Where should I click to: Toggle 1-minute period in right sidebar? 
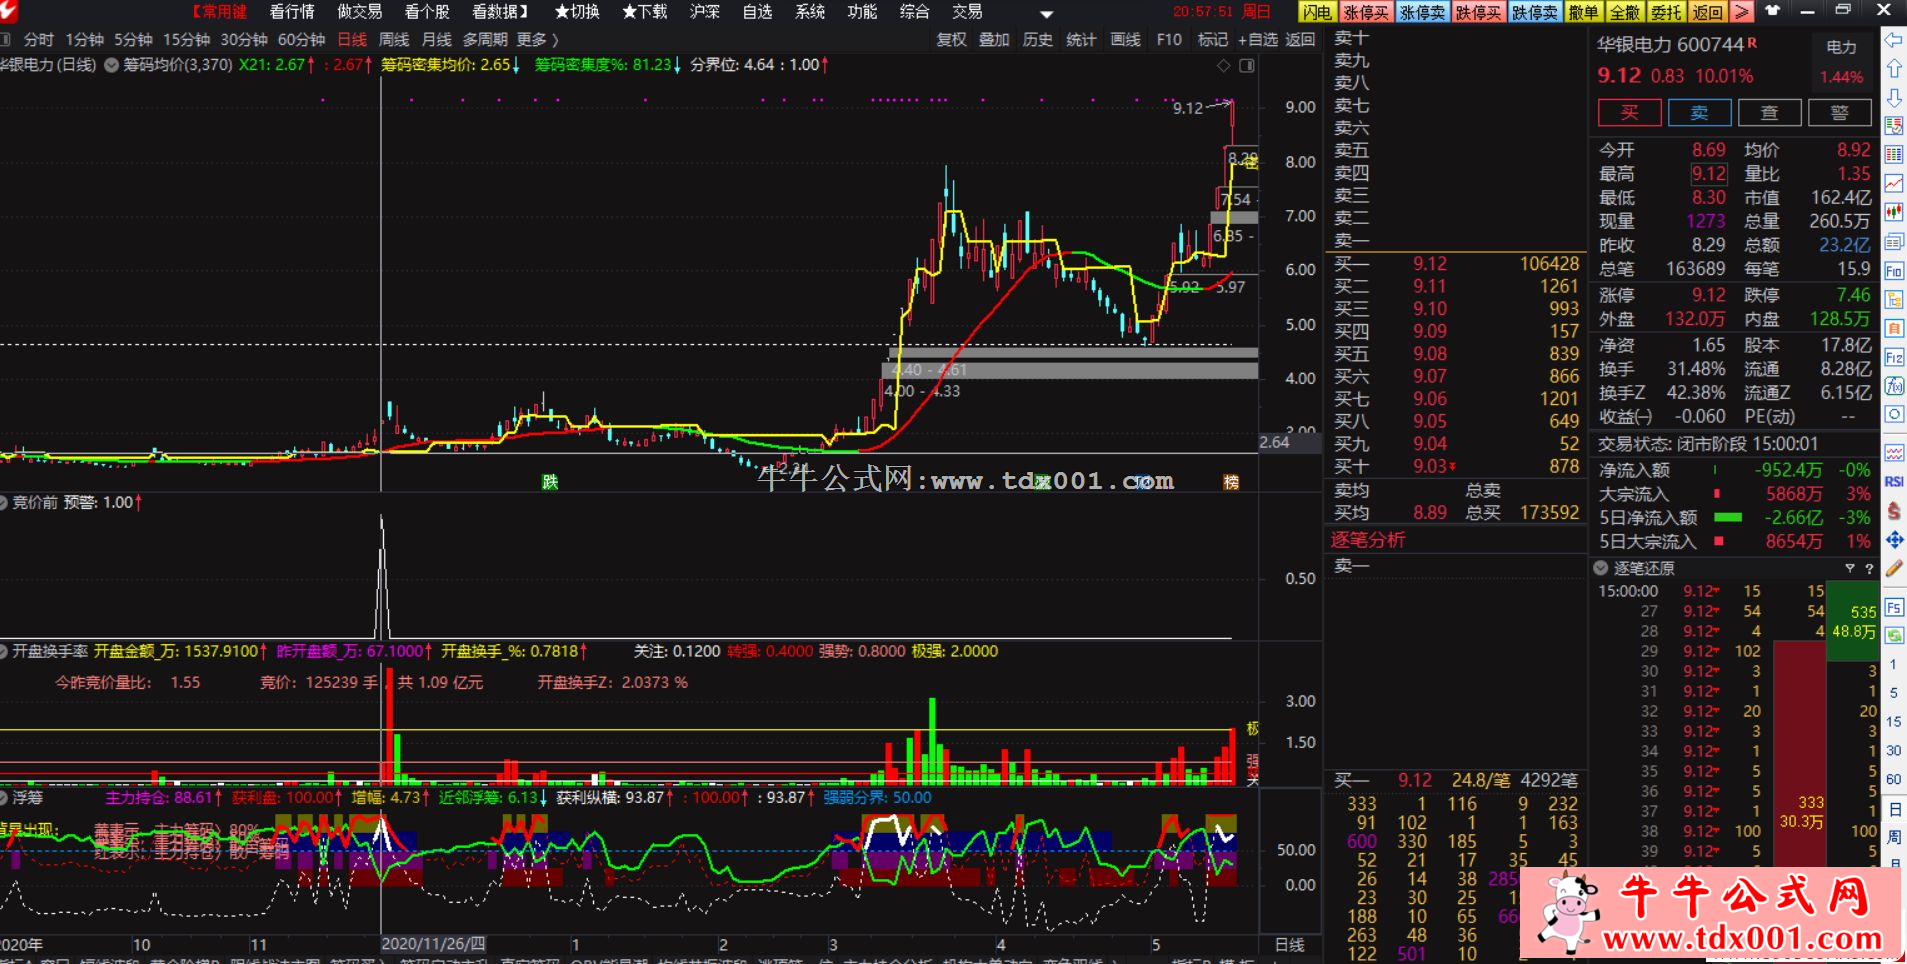pos(1893,664)
